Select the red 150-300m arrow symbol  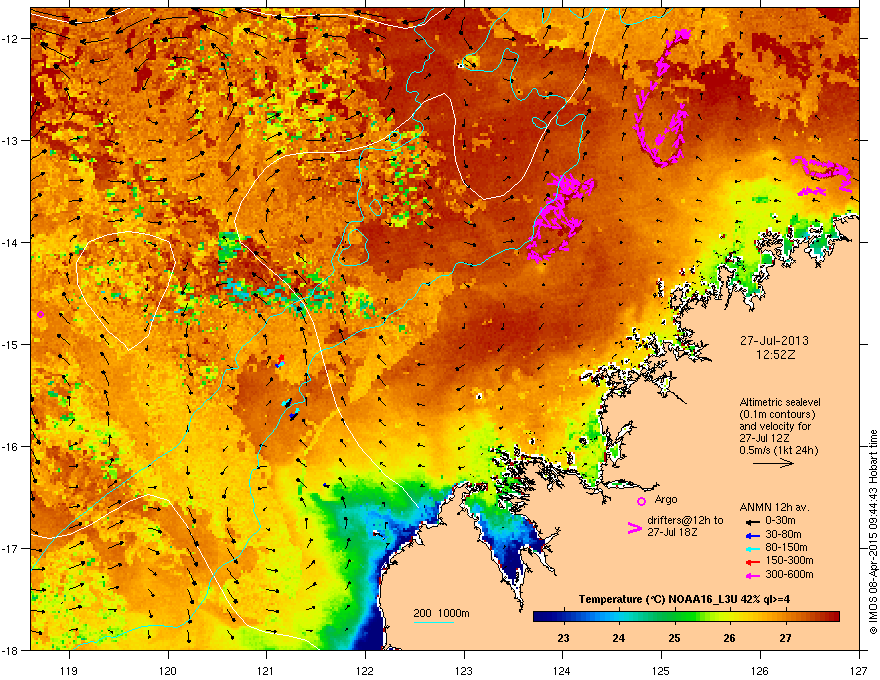tap(753, 562)
